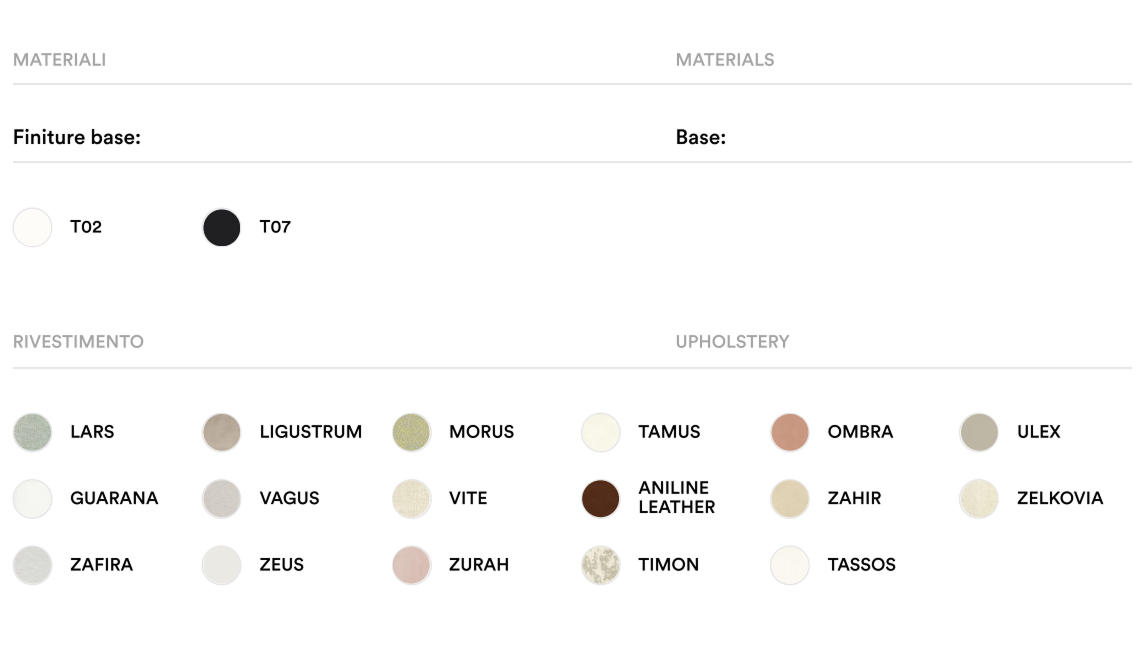The height and width of the screenshot is (662, 1142).
Task: Pick the Ulex grey-beige swatch
Action: click(x=979, y=433)
